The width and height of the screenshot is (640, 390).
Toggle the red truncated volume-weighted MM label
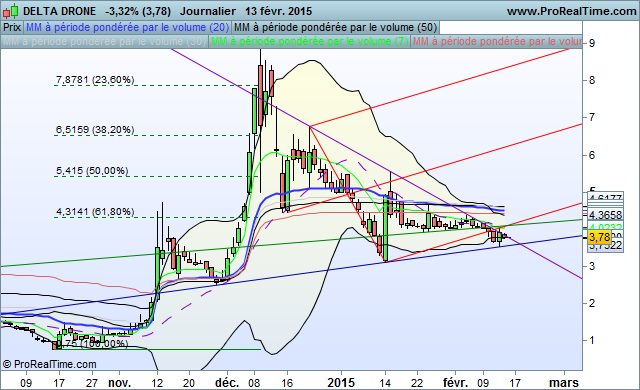click(x=497, y=42)
